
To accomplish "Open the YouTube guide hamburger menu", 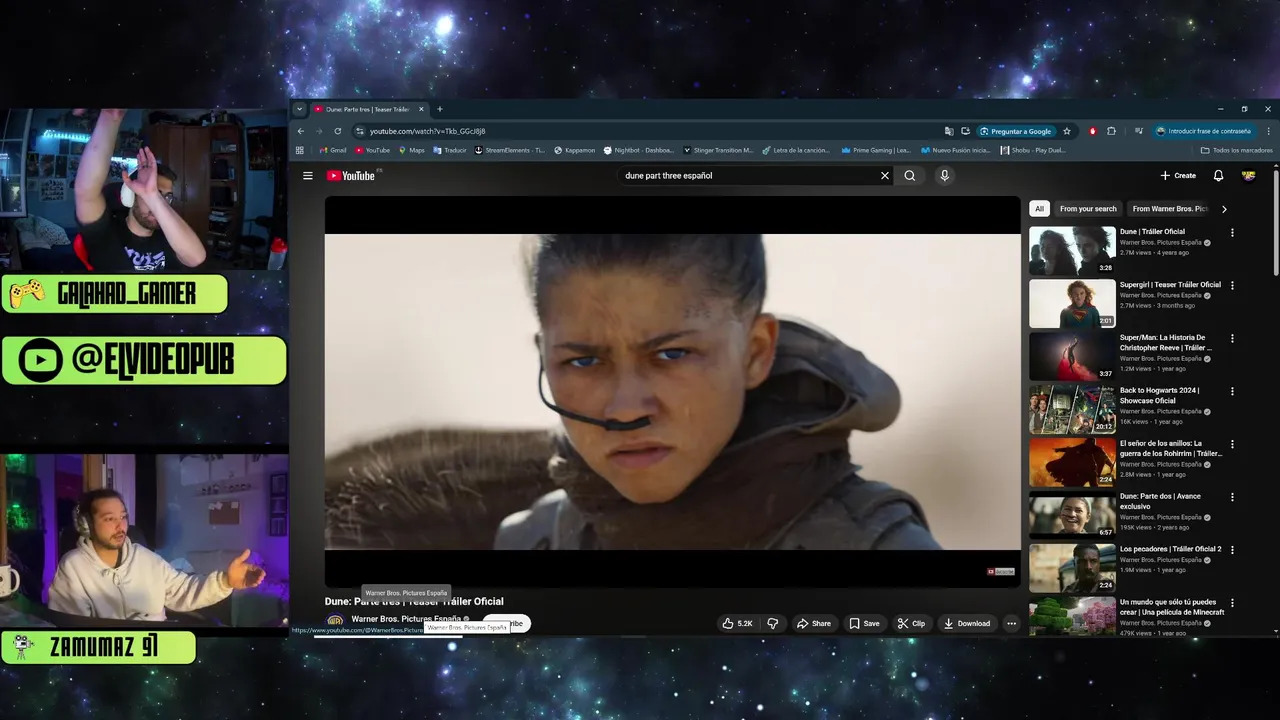I will coord(308,175).
